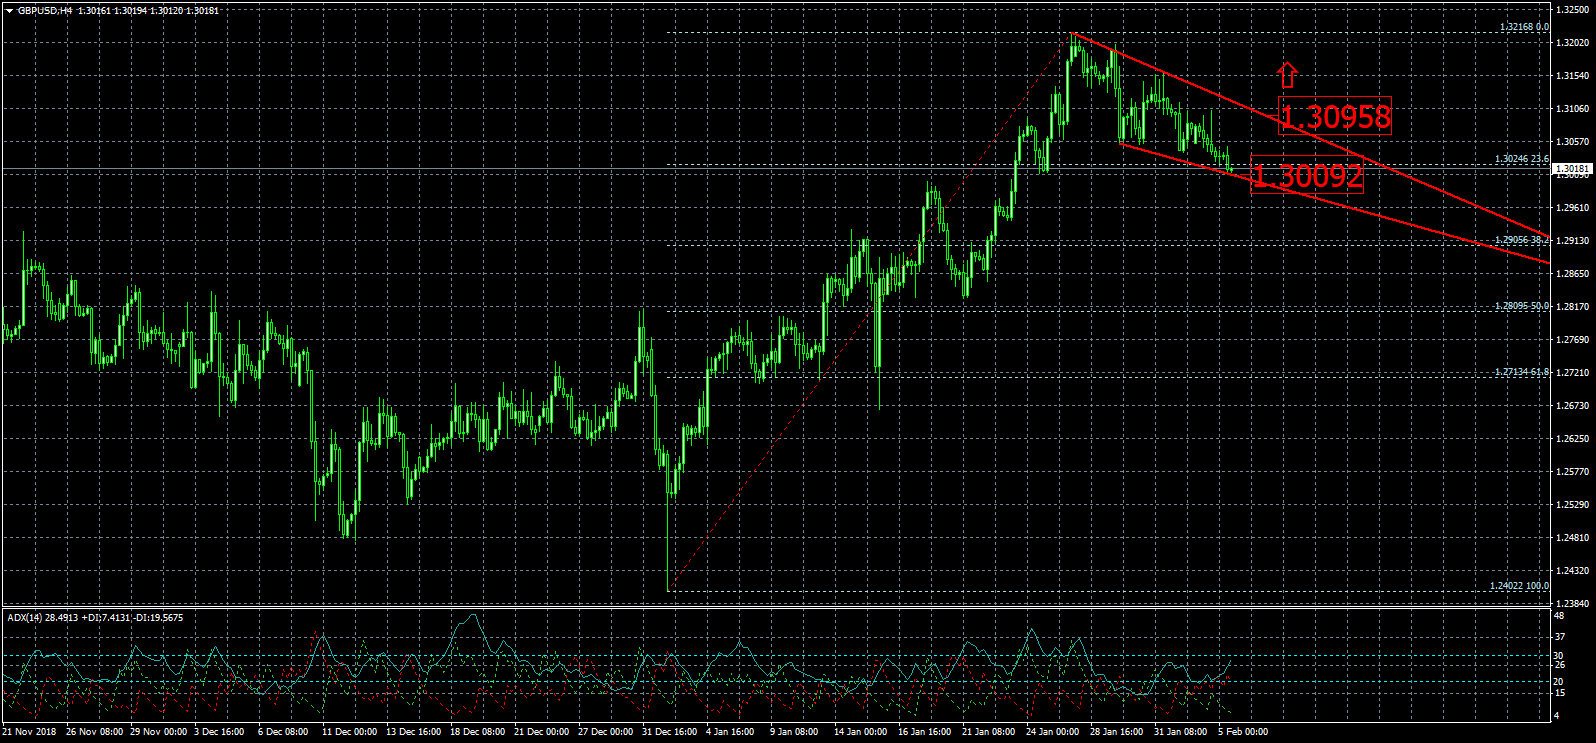
Task: Select the 1.27134 61.8 Fibonacci level label
Action: 1521,372
